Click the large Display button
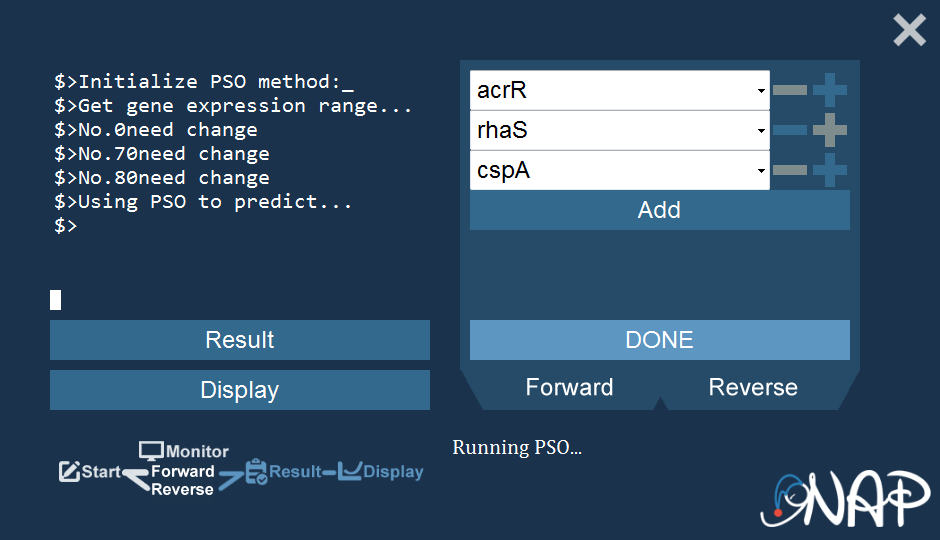Viewport: 940px width, 540px height. tap(240, 390)
